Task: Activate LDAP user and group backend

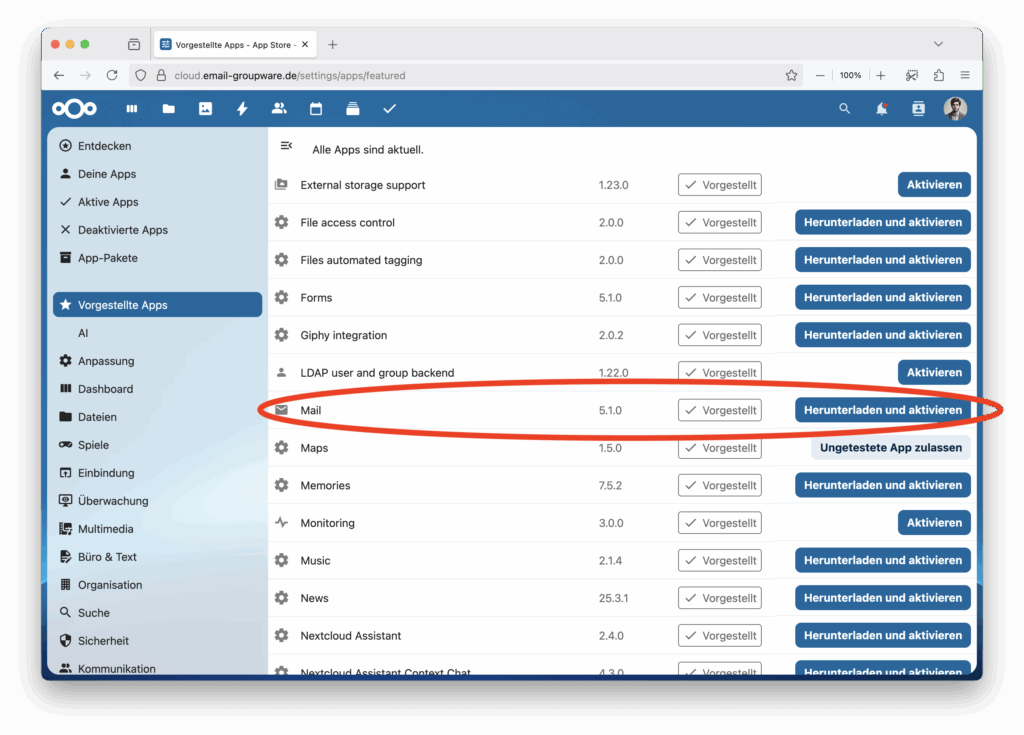Action: pyautogui.click(x=934, y=372)
